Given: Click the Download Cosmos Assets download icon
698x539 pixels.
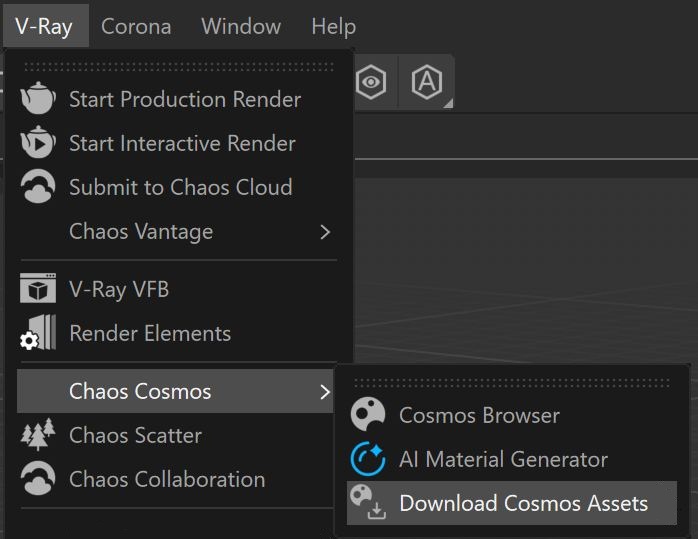Looking at the screenshot, I should pos(368,503).
